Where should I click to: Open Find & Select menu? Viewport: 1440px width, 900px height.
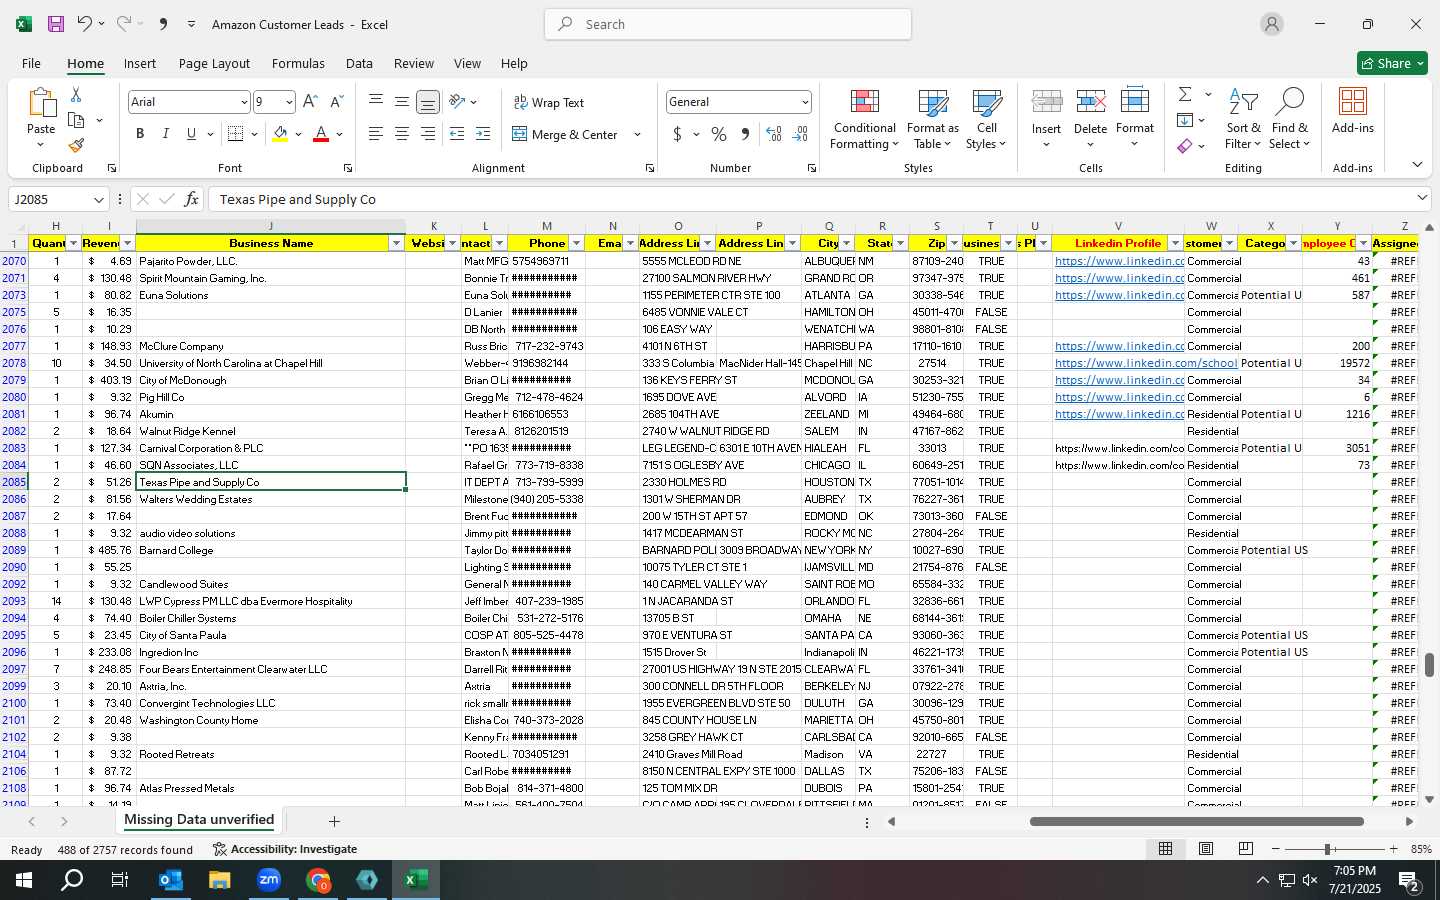[1289, 120]
